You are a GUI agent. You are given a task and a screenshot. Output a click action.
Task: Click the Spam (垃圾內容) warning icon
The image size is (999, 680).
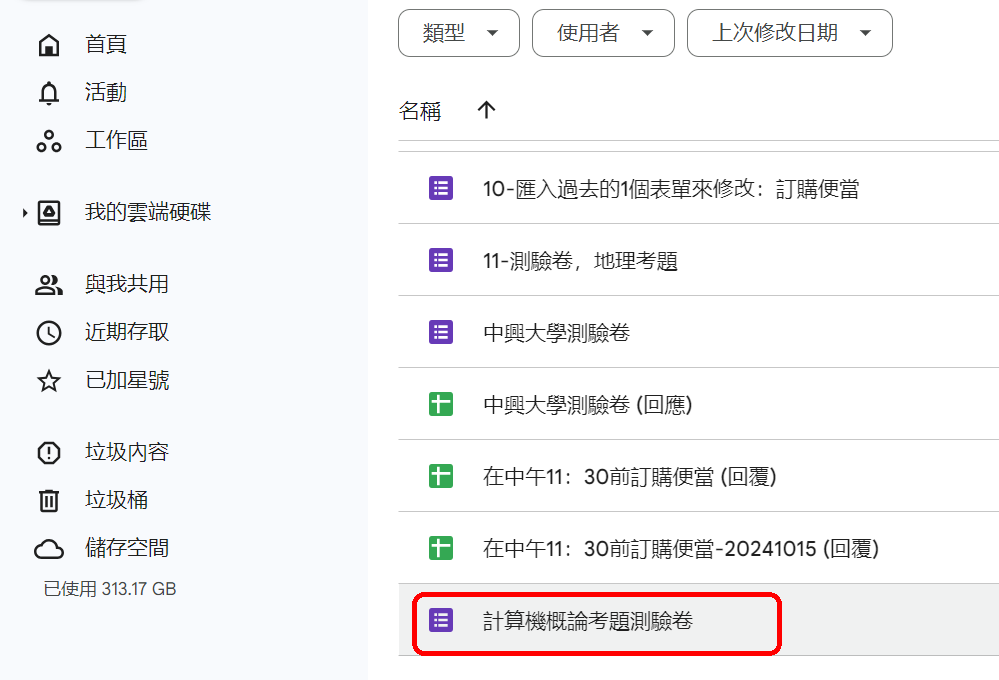(x=48, y=452)
